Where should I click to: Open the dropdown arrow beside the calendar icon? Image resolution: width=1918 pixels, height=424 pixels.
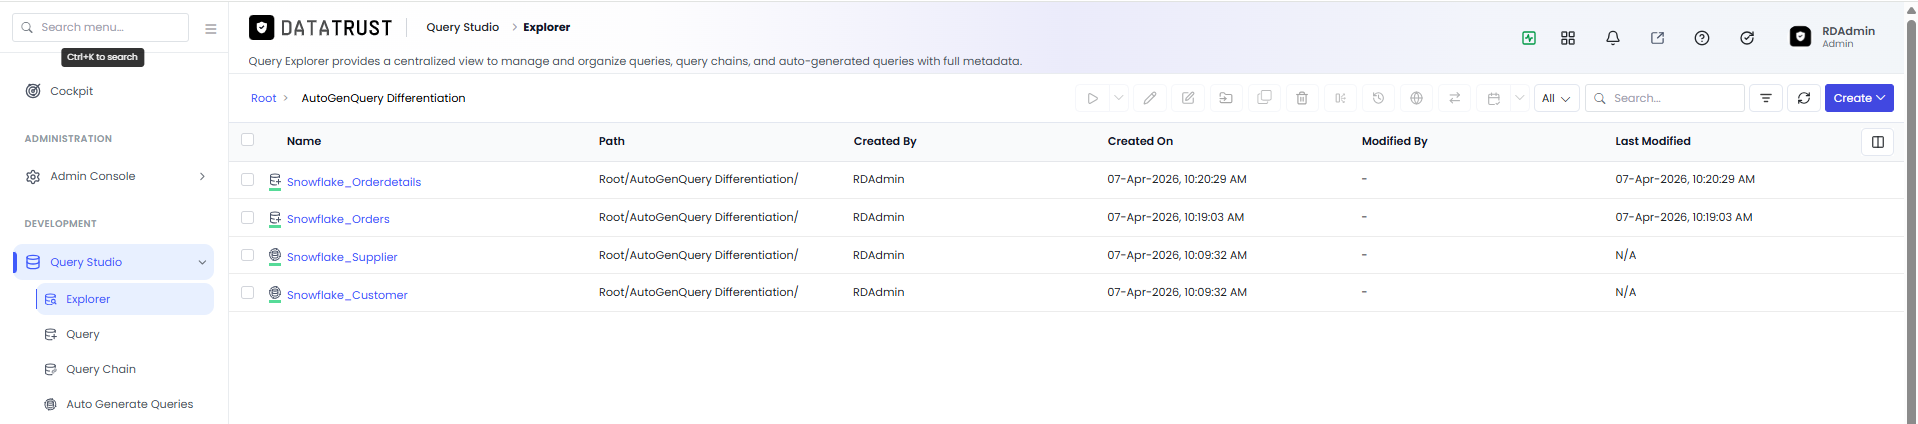1520,98
